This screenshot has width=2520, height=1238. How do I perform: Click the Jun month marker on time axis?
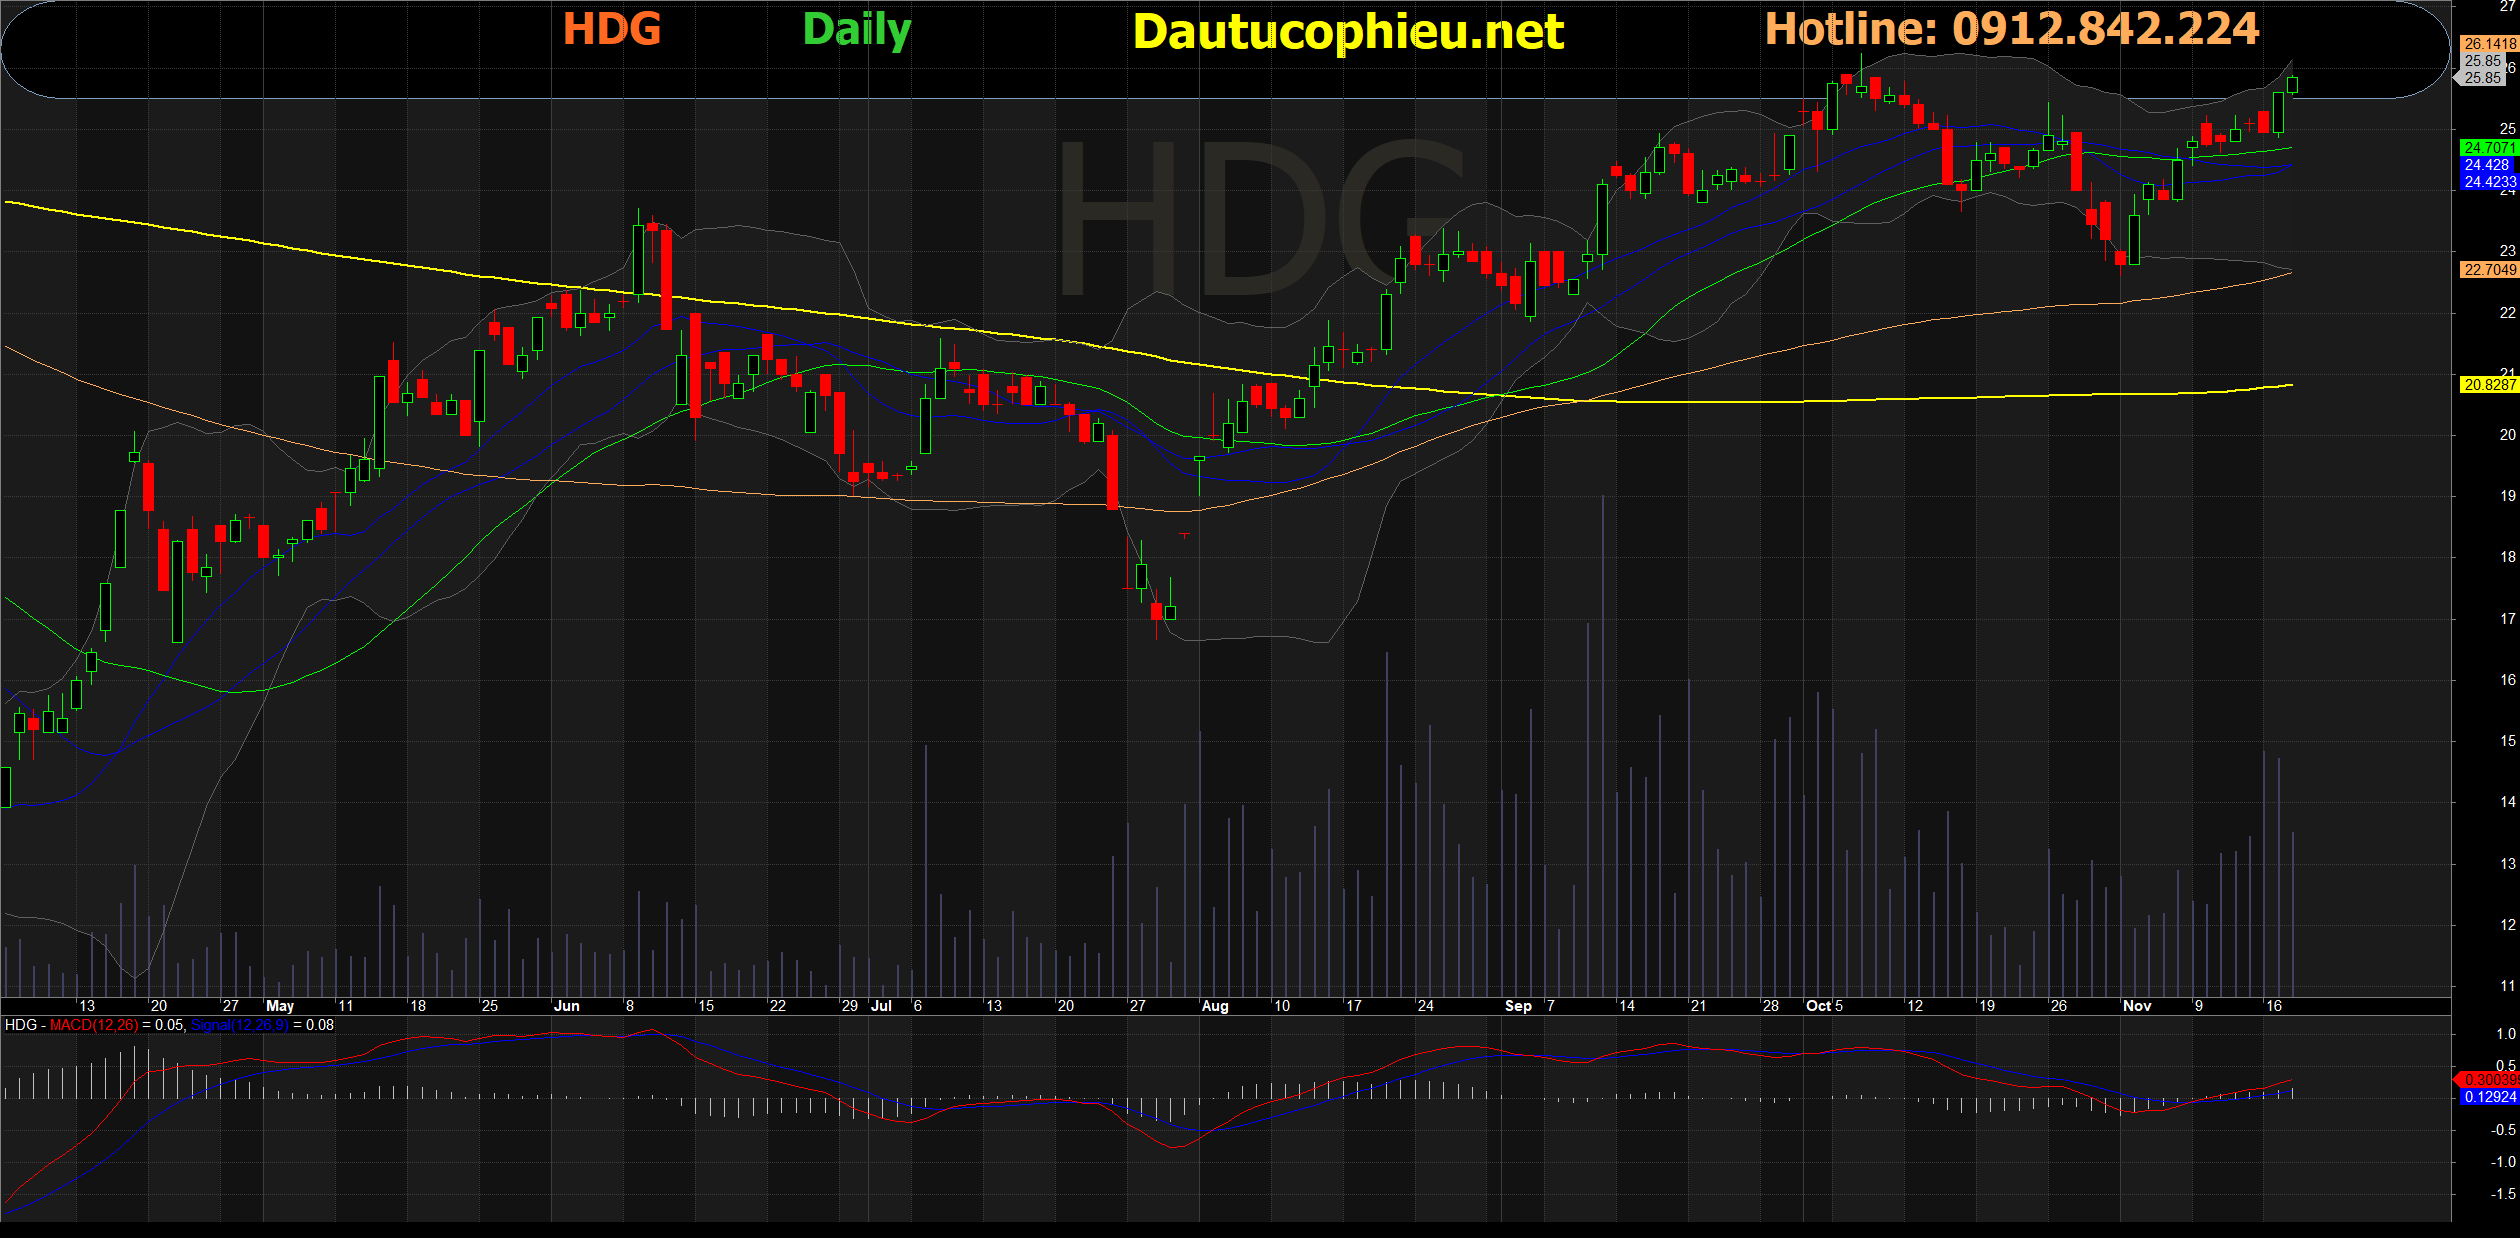click(566, 1006)
